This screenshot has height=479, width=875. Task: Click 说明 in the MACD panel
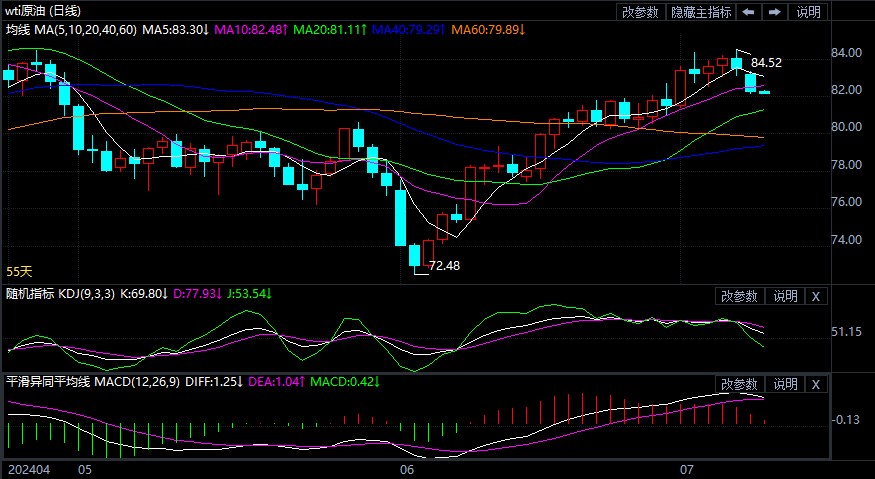[x=785, y=384]
